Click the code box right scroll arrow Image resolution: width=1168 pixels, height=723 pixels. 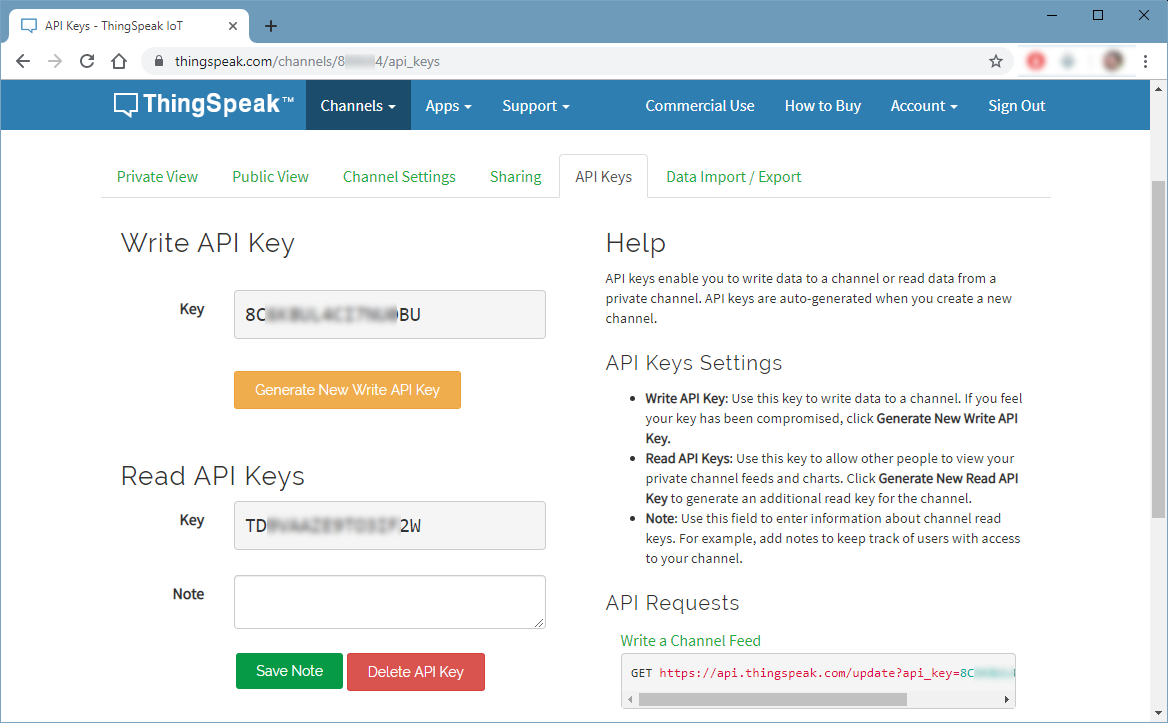[x=1006, y=699]
